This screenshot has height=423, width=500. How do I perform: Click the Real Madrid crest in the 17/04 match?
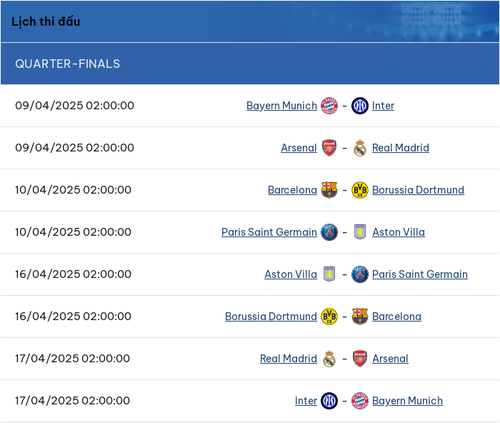329,359
